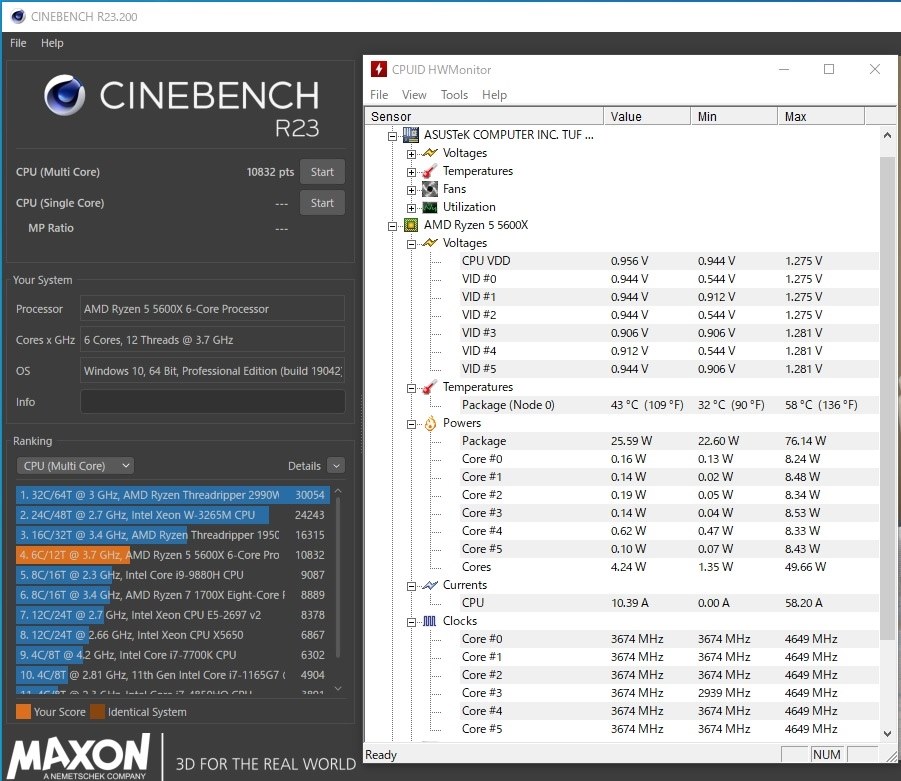This screenshot has width=901, height=781.
Task: Click the Cores x GHz field
Action: tap(213, 340)
